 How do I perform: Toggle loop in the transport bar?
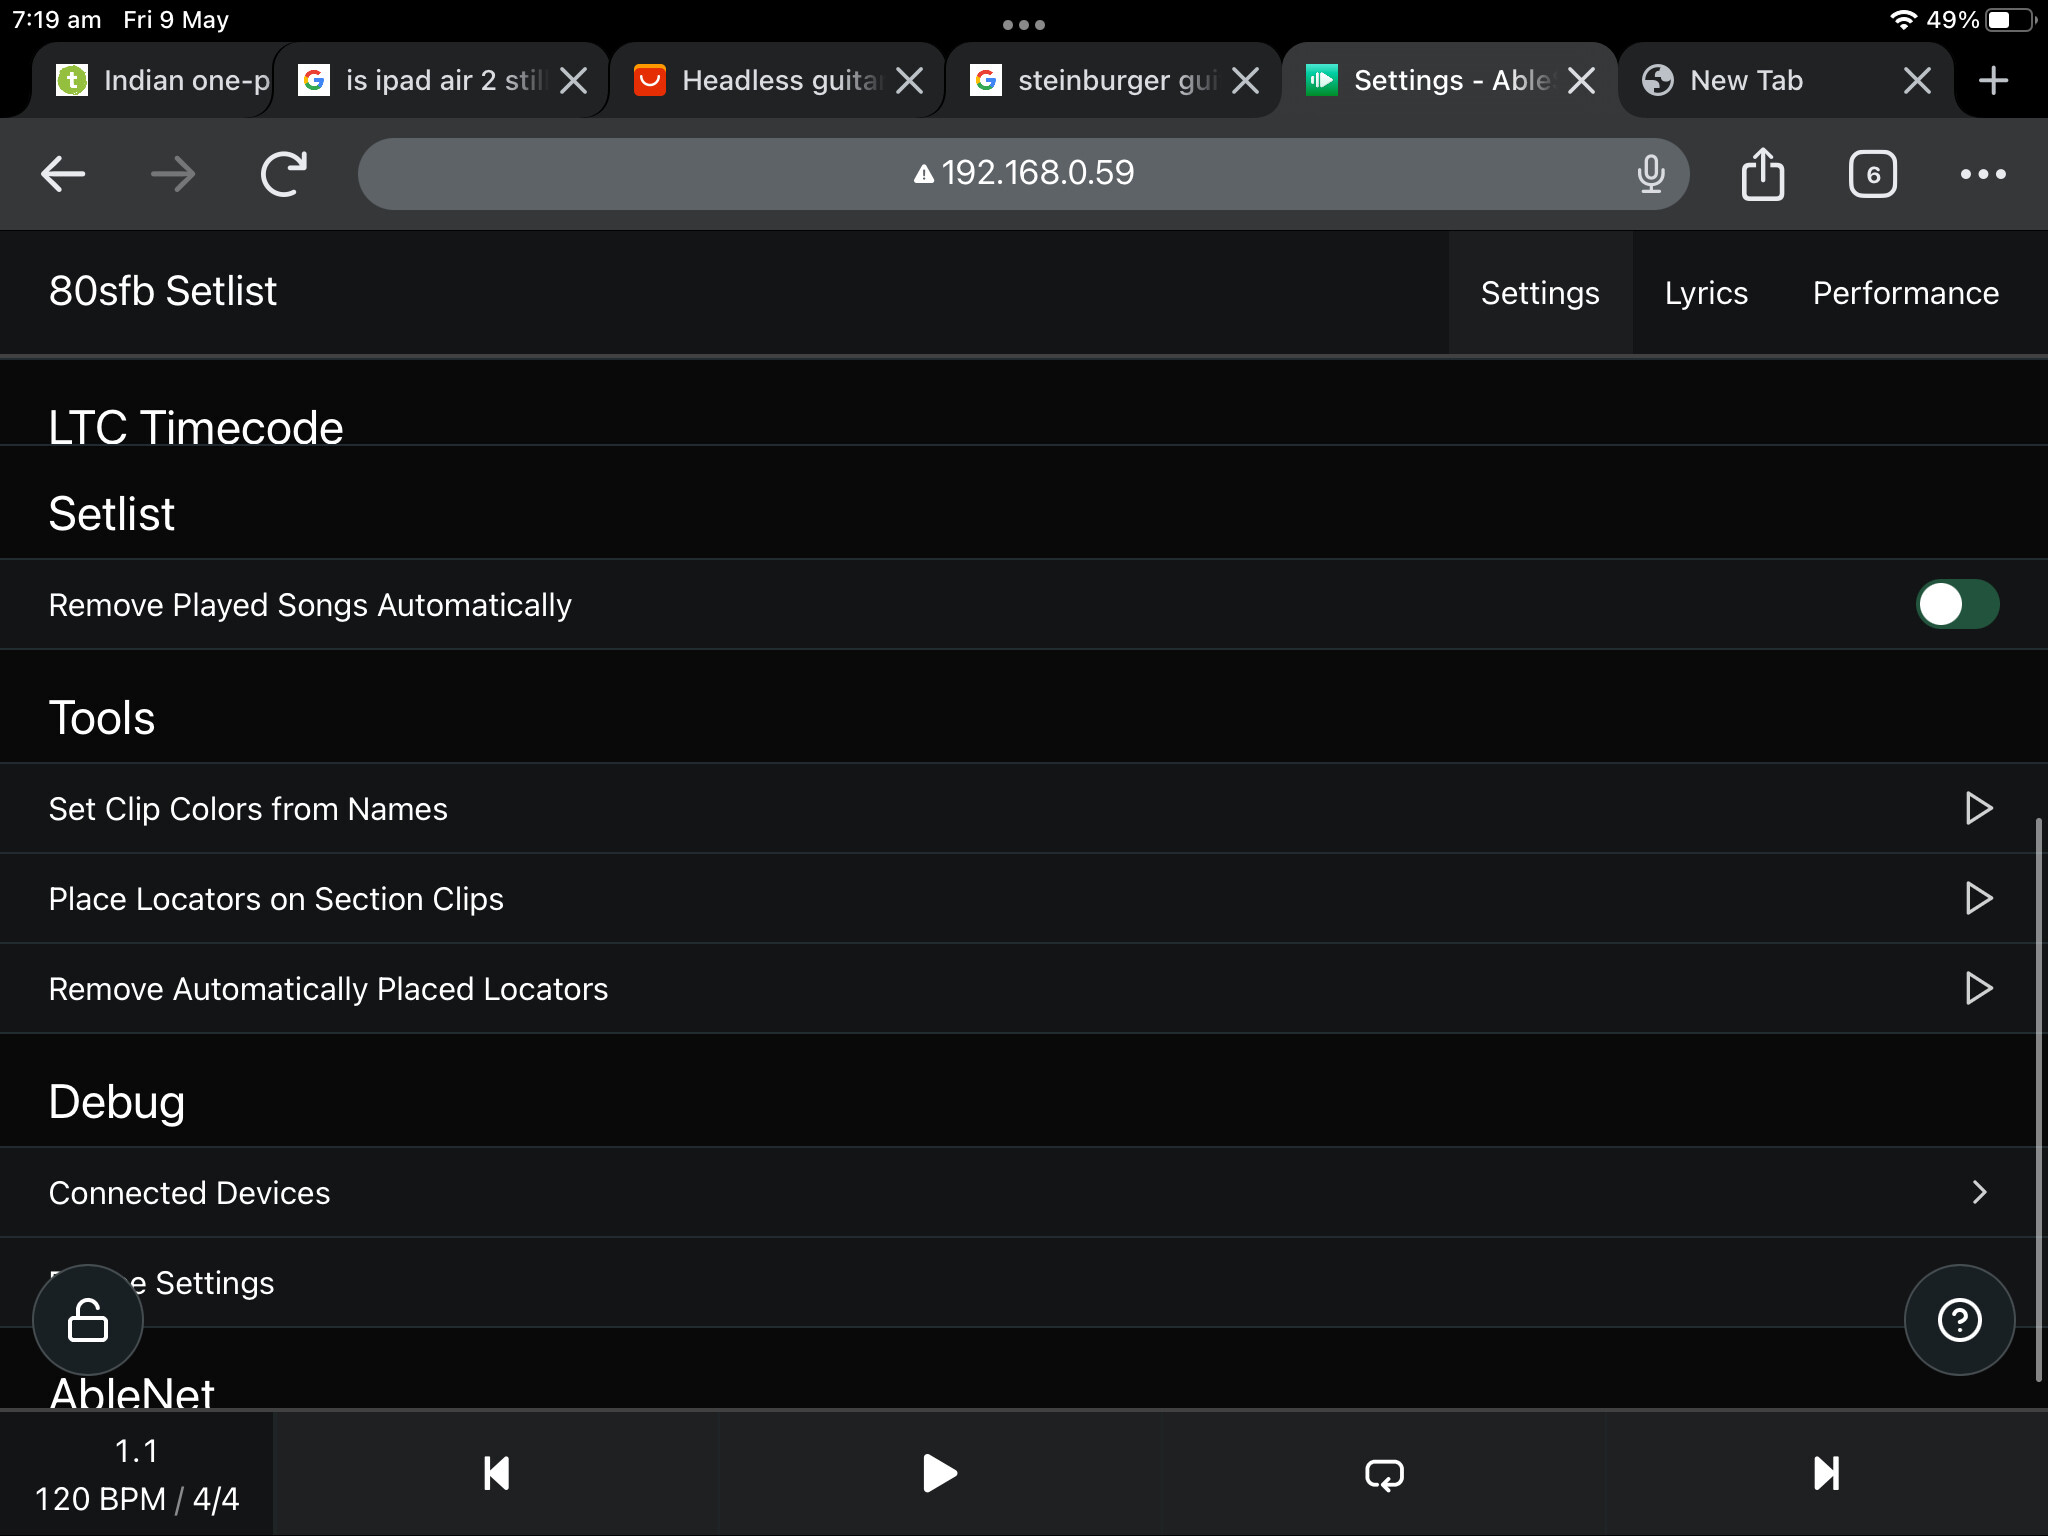pyautogui.click(x=1384, y=1474)
